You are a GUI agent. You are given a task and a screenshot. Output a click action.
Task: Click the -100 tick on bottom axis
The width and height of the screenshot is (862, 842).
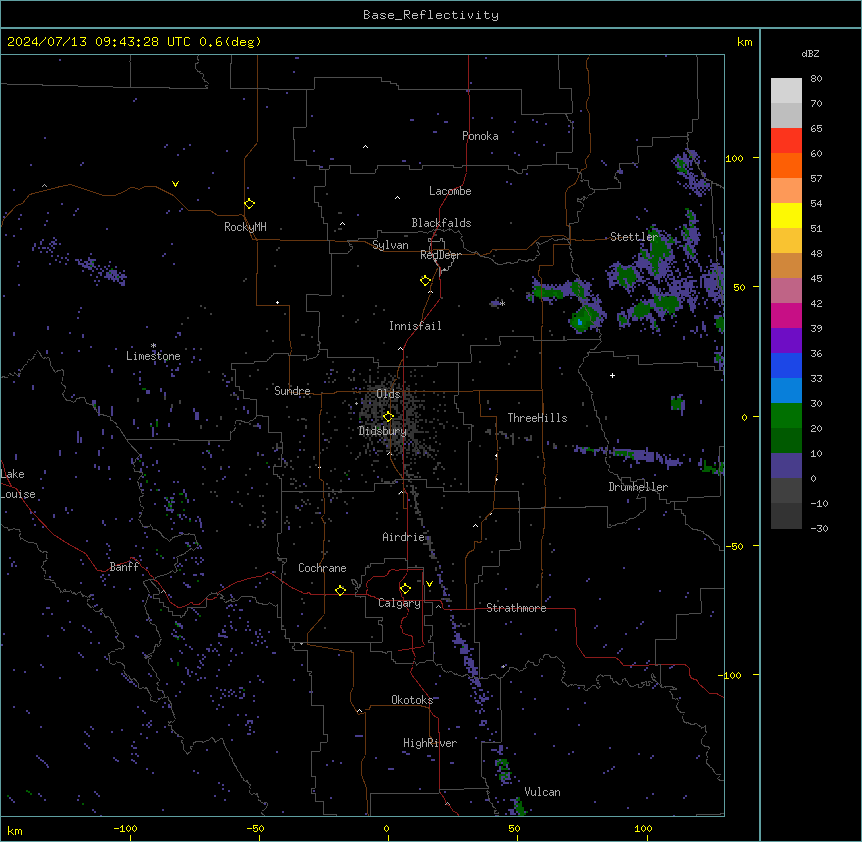coord(125,829)
